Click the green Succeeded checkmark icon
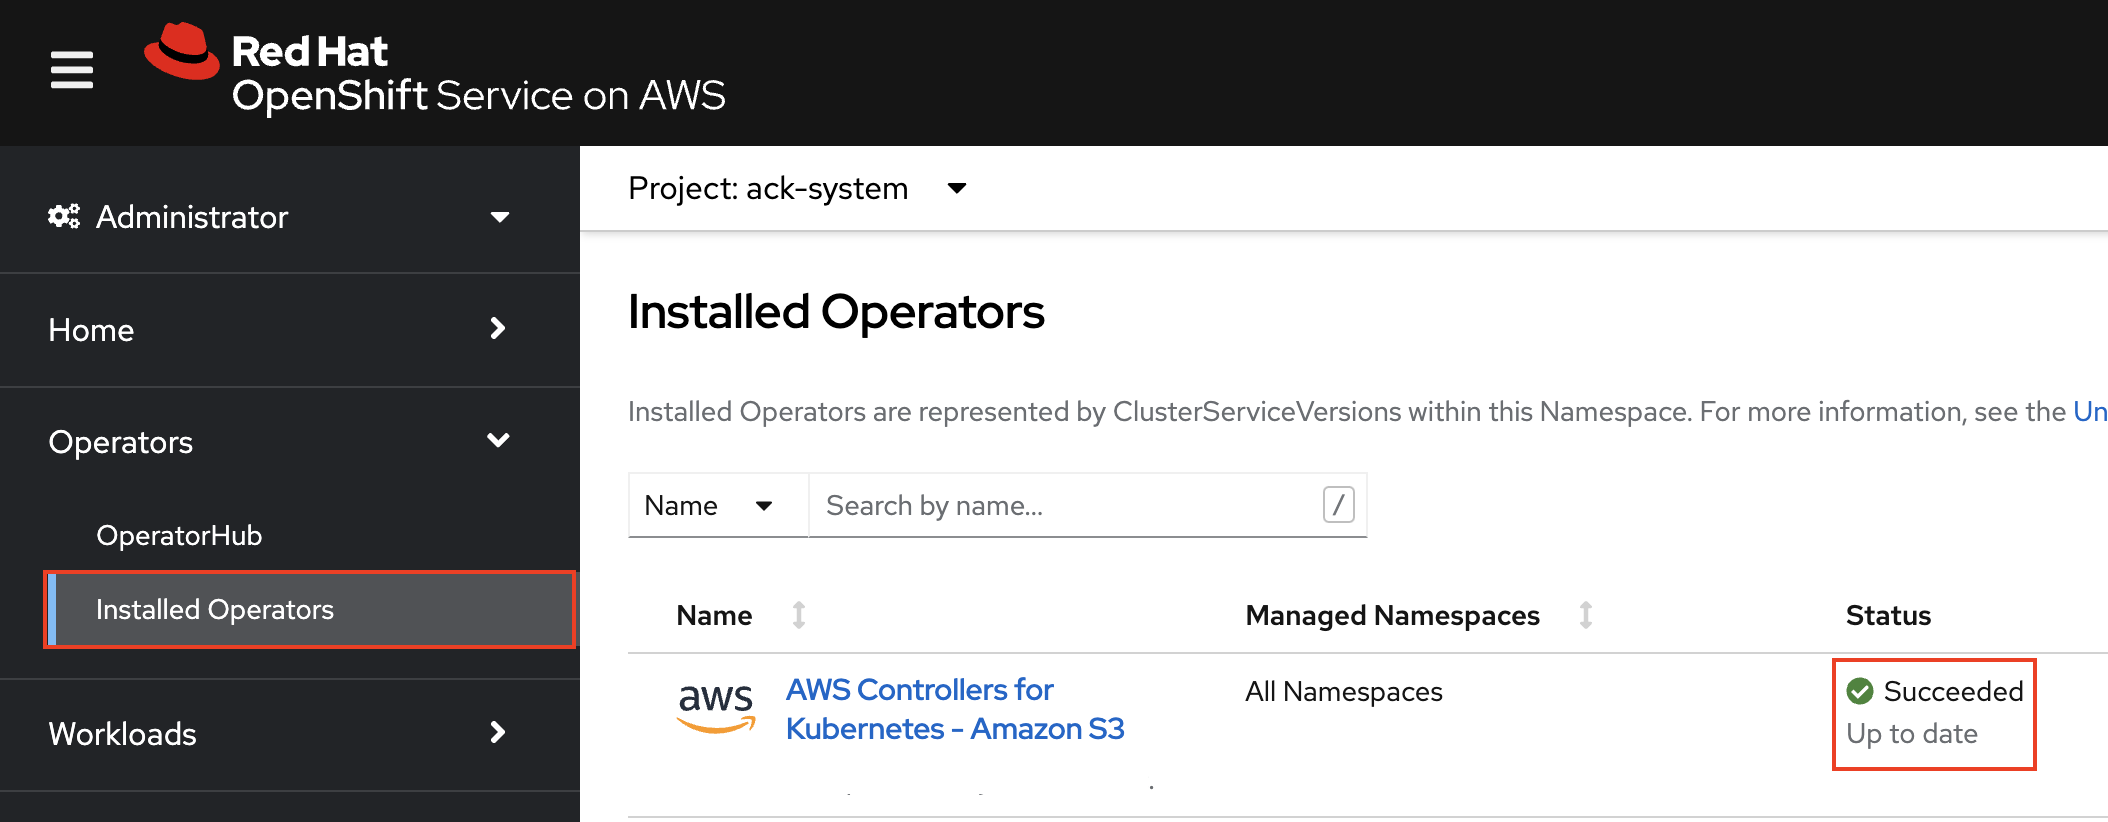This screenshot has height=822, width=2108. tap(1860, 691)
